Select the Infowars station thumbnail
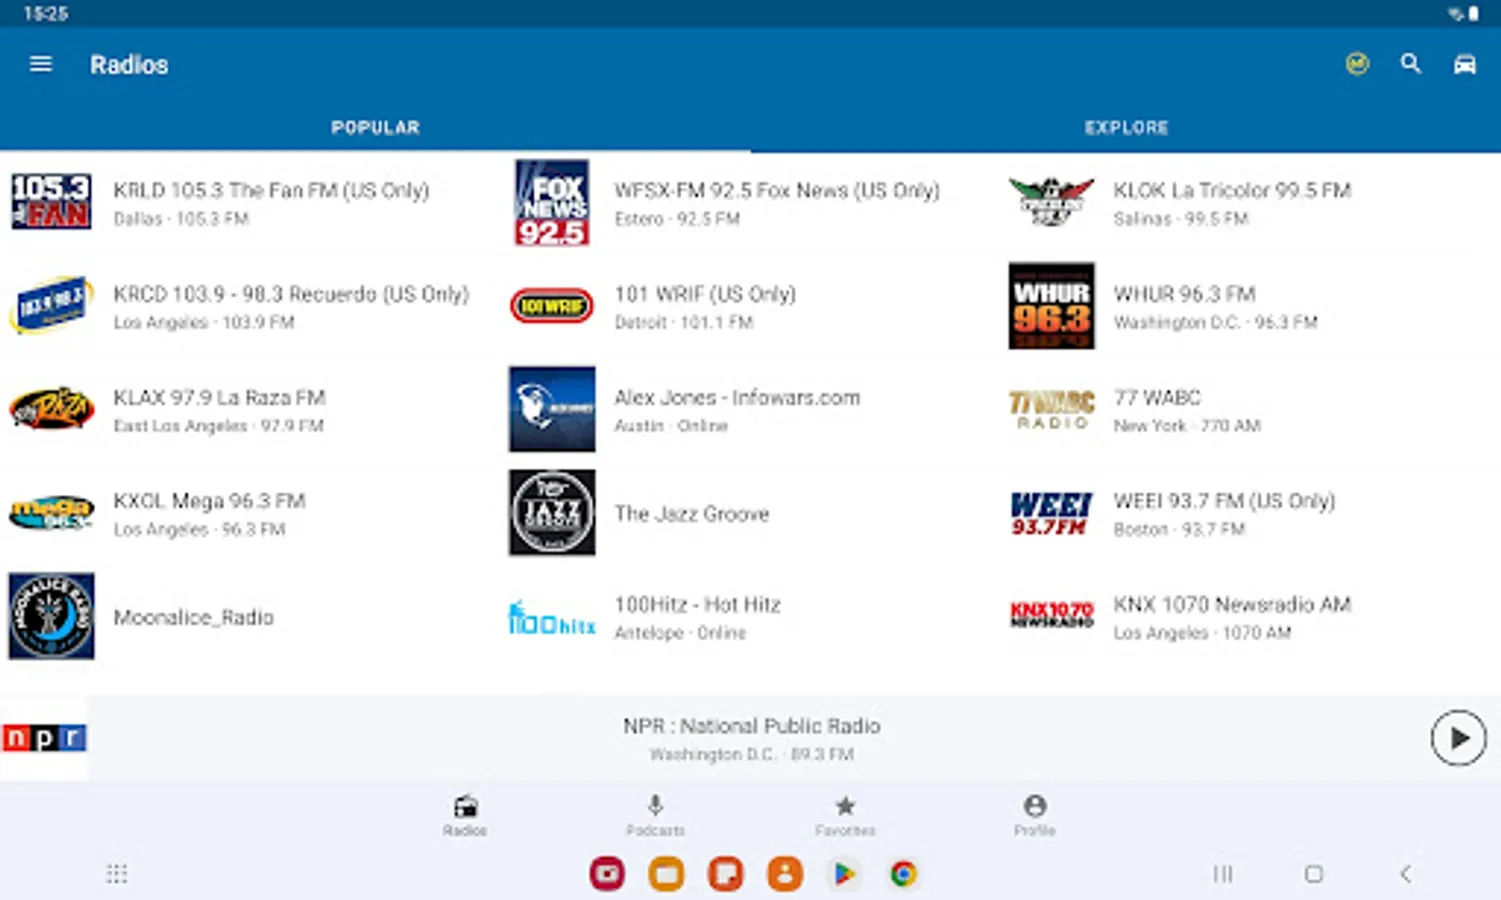Viewport: 1501px width, 900px height. [552, 409]
